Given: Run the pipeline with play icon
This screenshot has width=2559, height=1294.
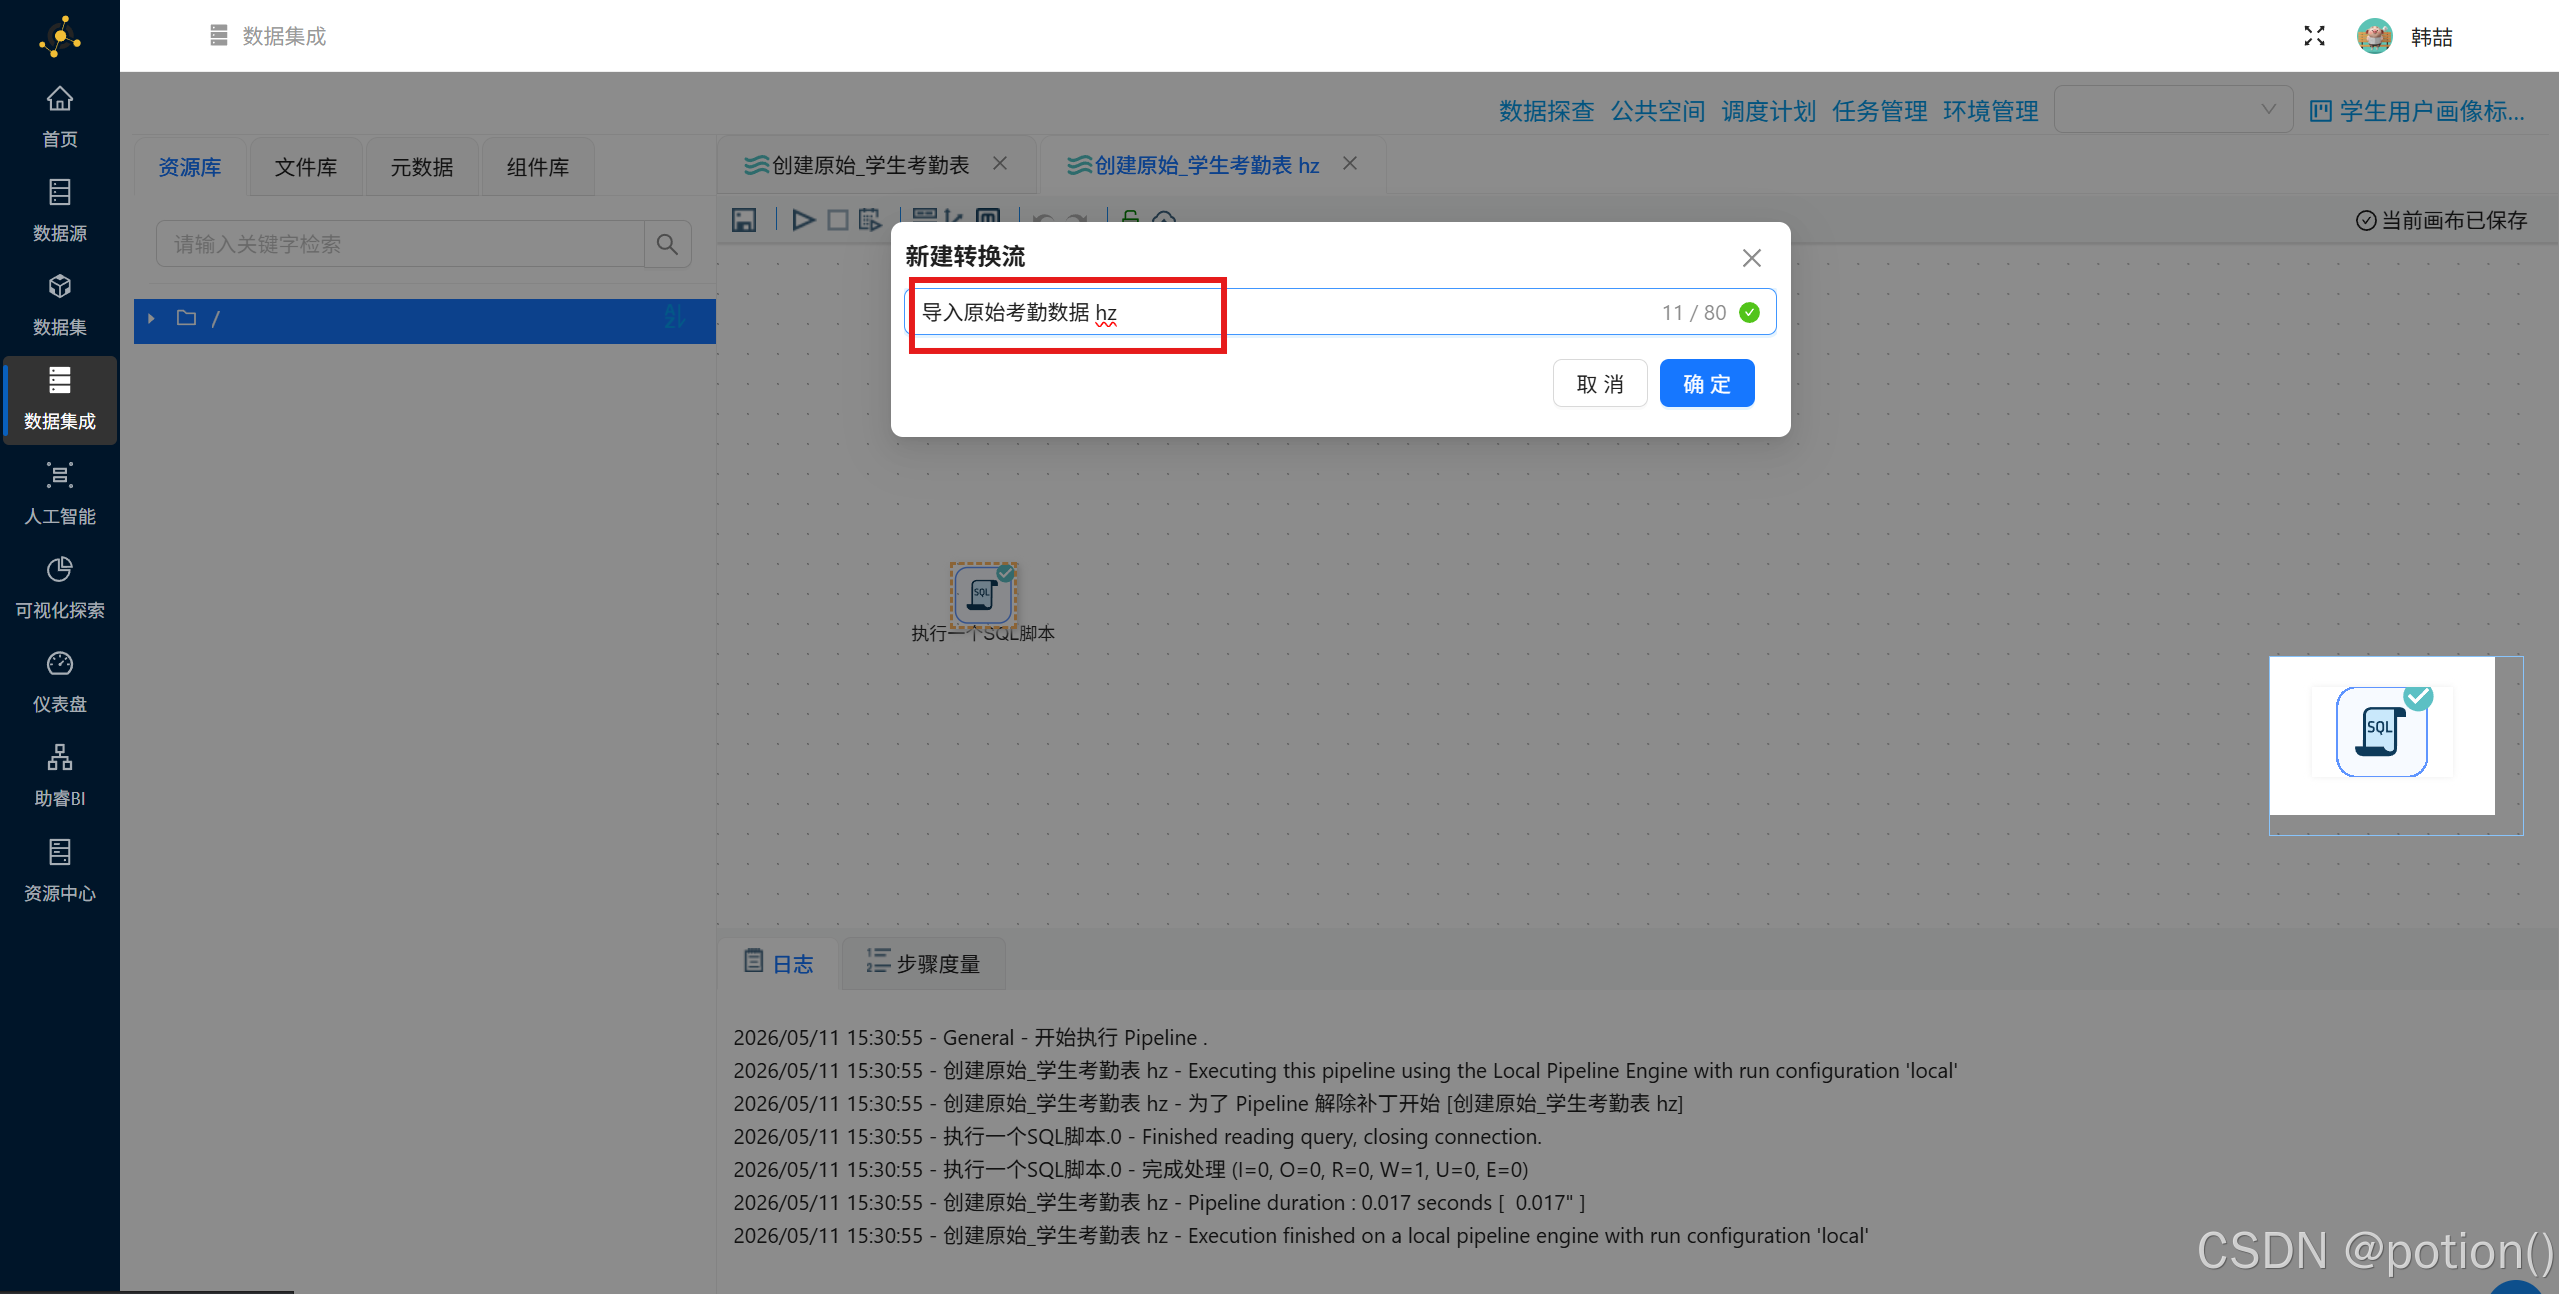Looking at the screenshot, I should (x=803, y=220).
